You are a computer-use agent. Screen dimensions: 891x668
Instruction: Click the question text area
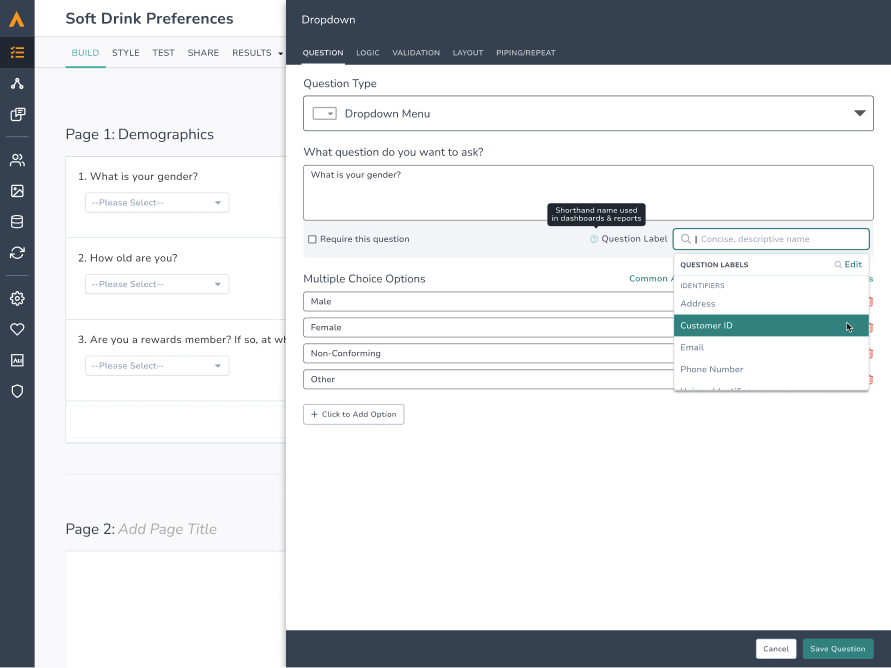[x=588, y=193]
